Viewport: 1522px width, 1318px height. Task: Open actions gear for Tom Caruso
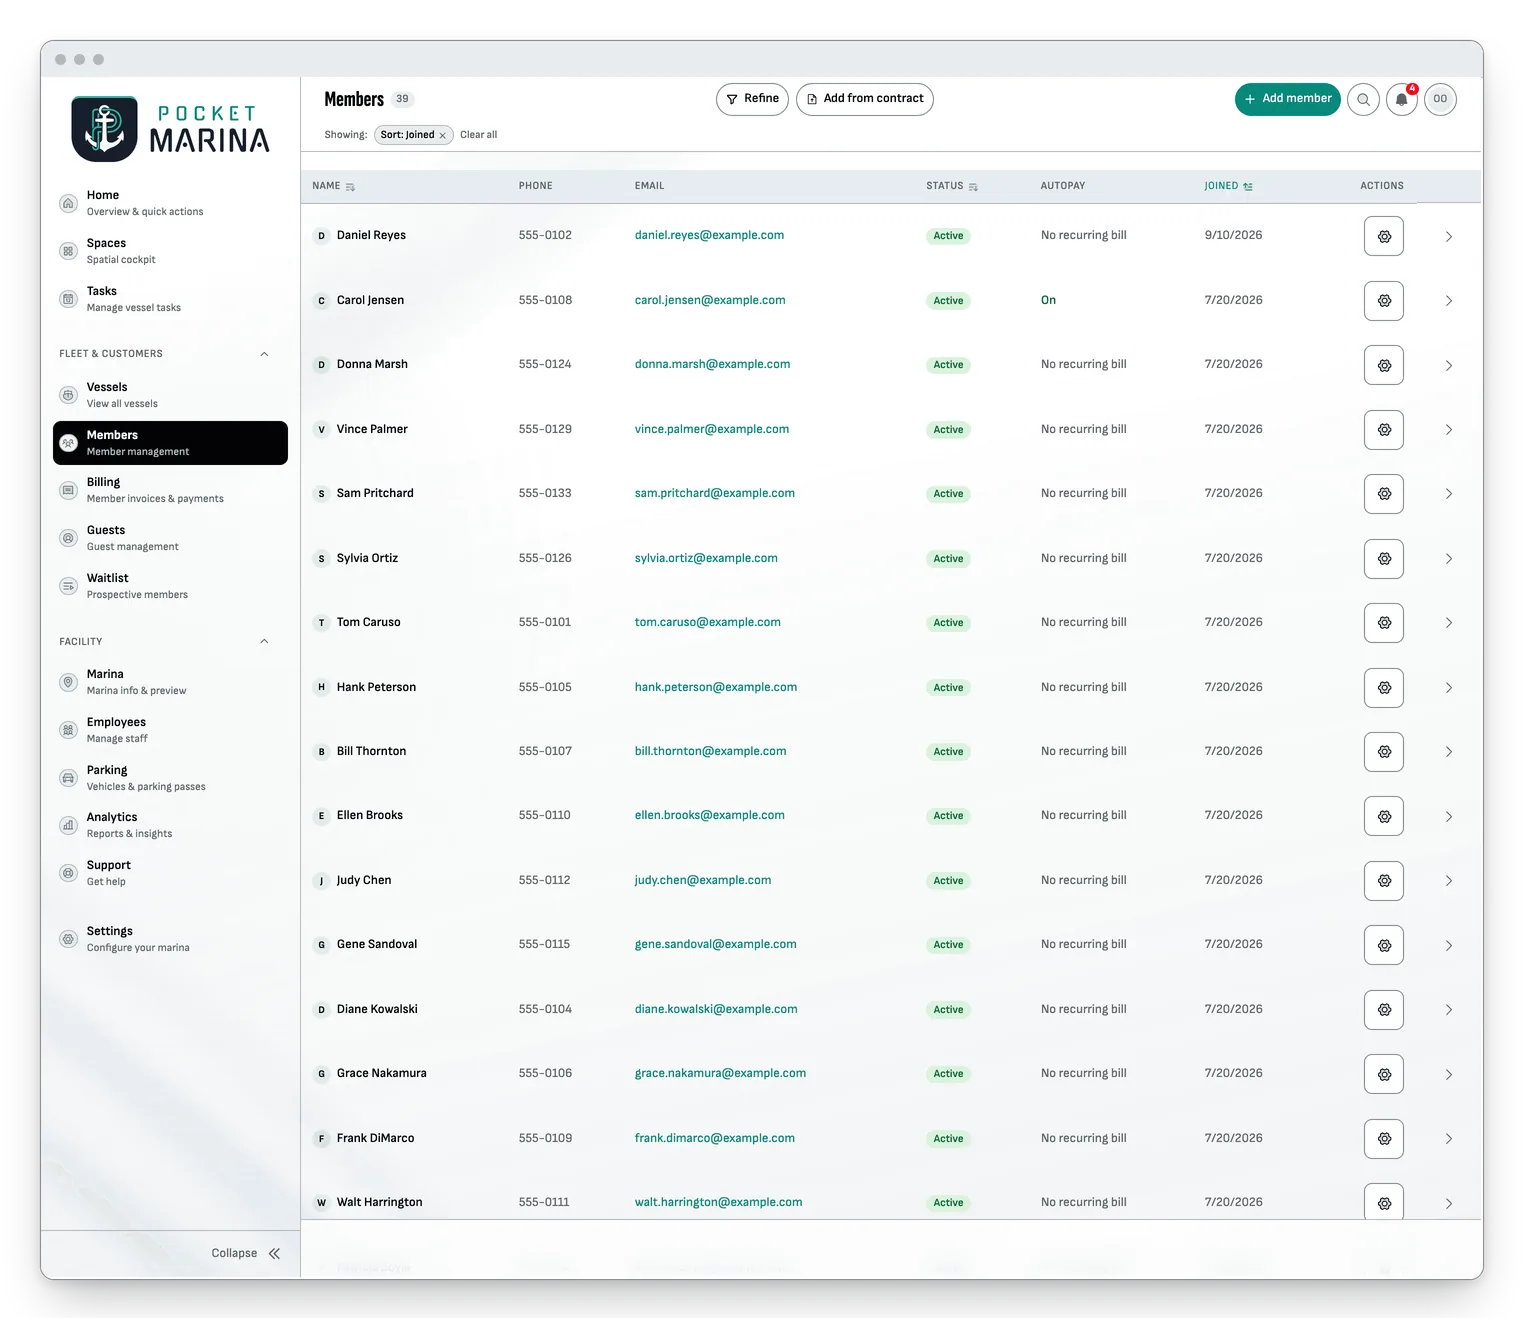point(1384,623)
